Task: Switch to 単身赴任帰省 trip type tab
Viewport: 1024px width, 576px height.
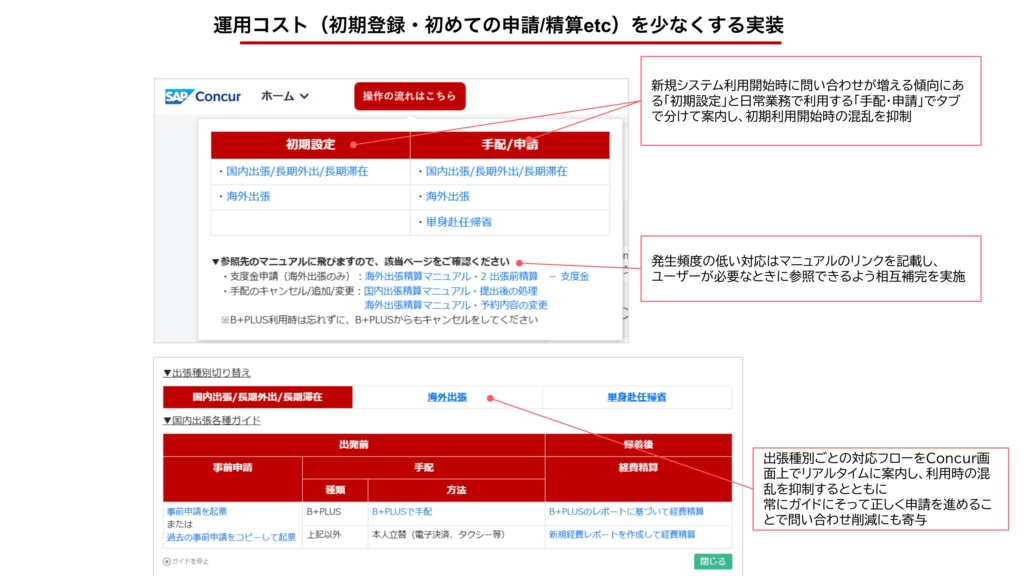Action: click(637, 397)
